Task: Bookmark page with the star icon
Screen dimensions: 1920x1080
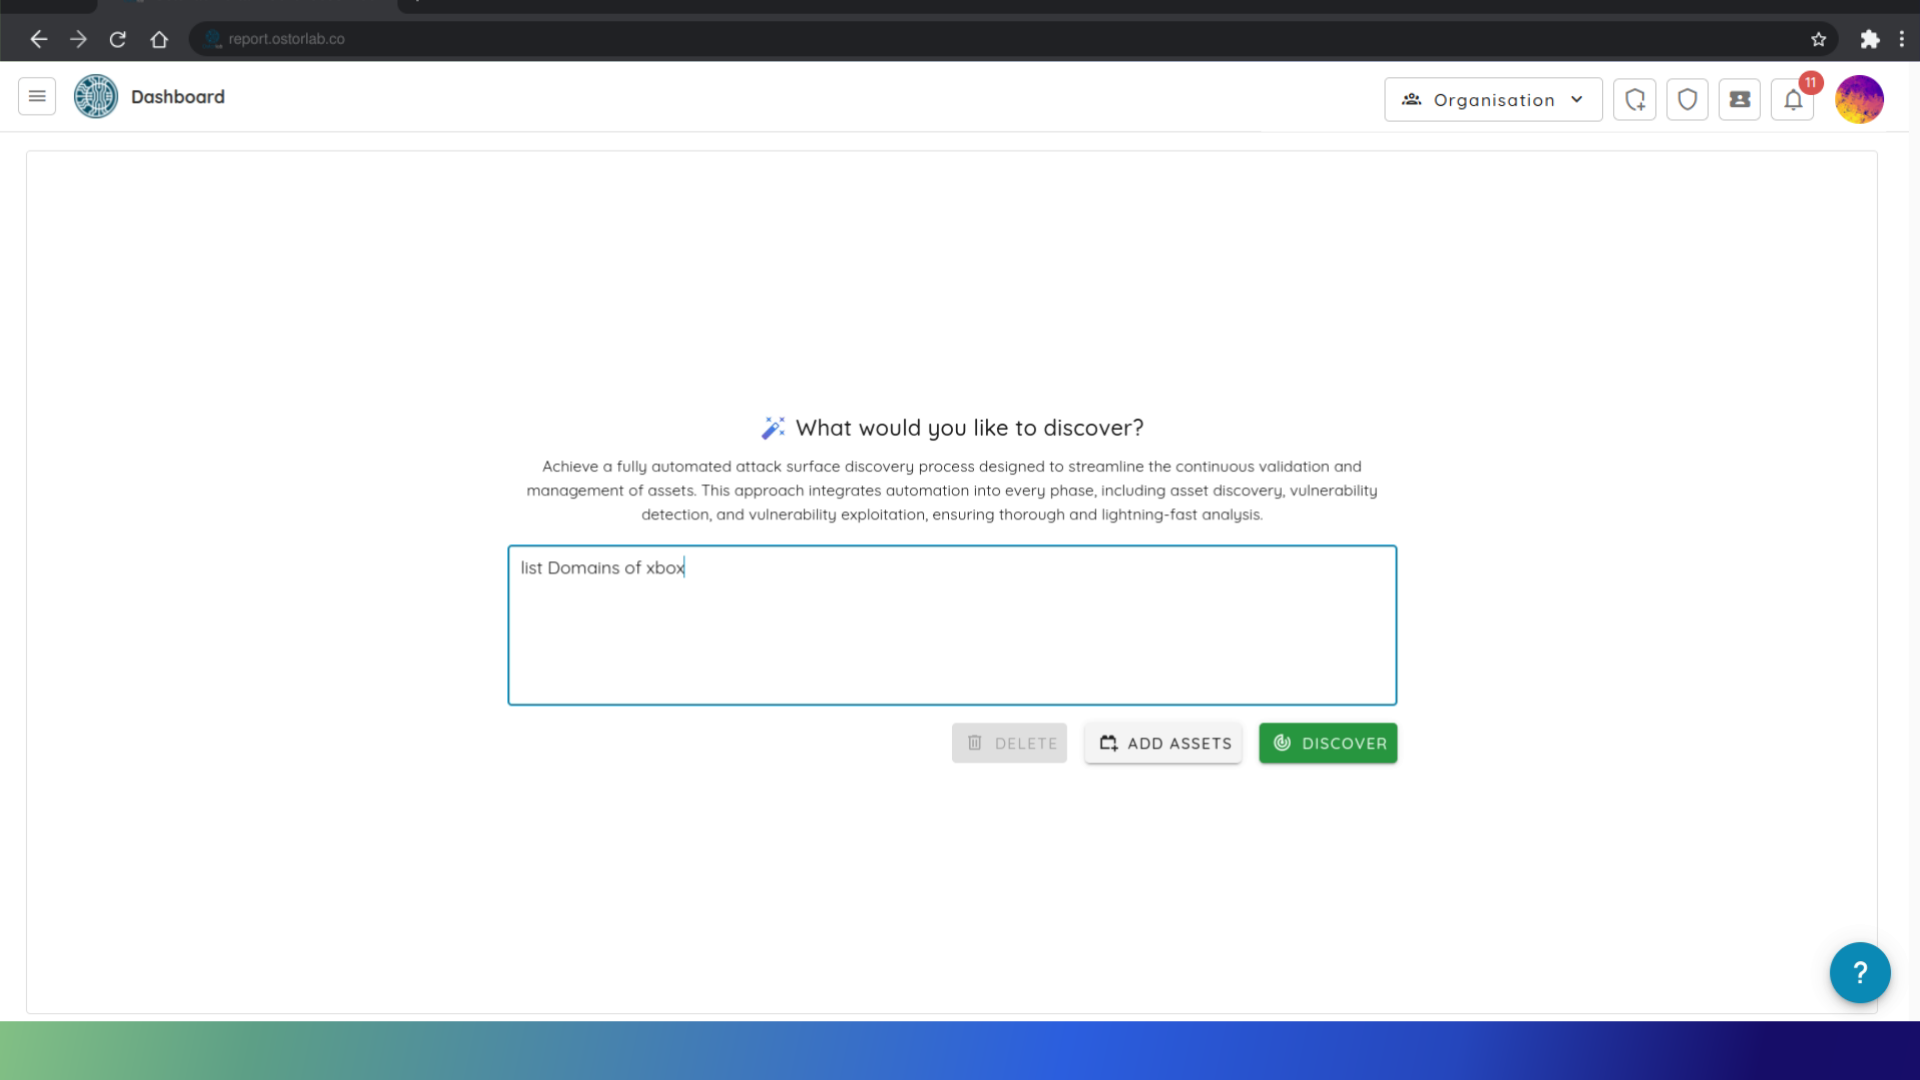Action: pos(1818,39)
